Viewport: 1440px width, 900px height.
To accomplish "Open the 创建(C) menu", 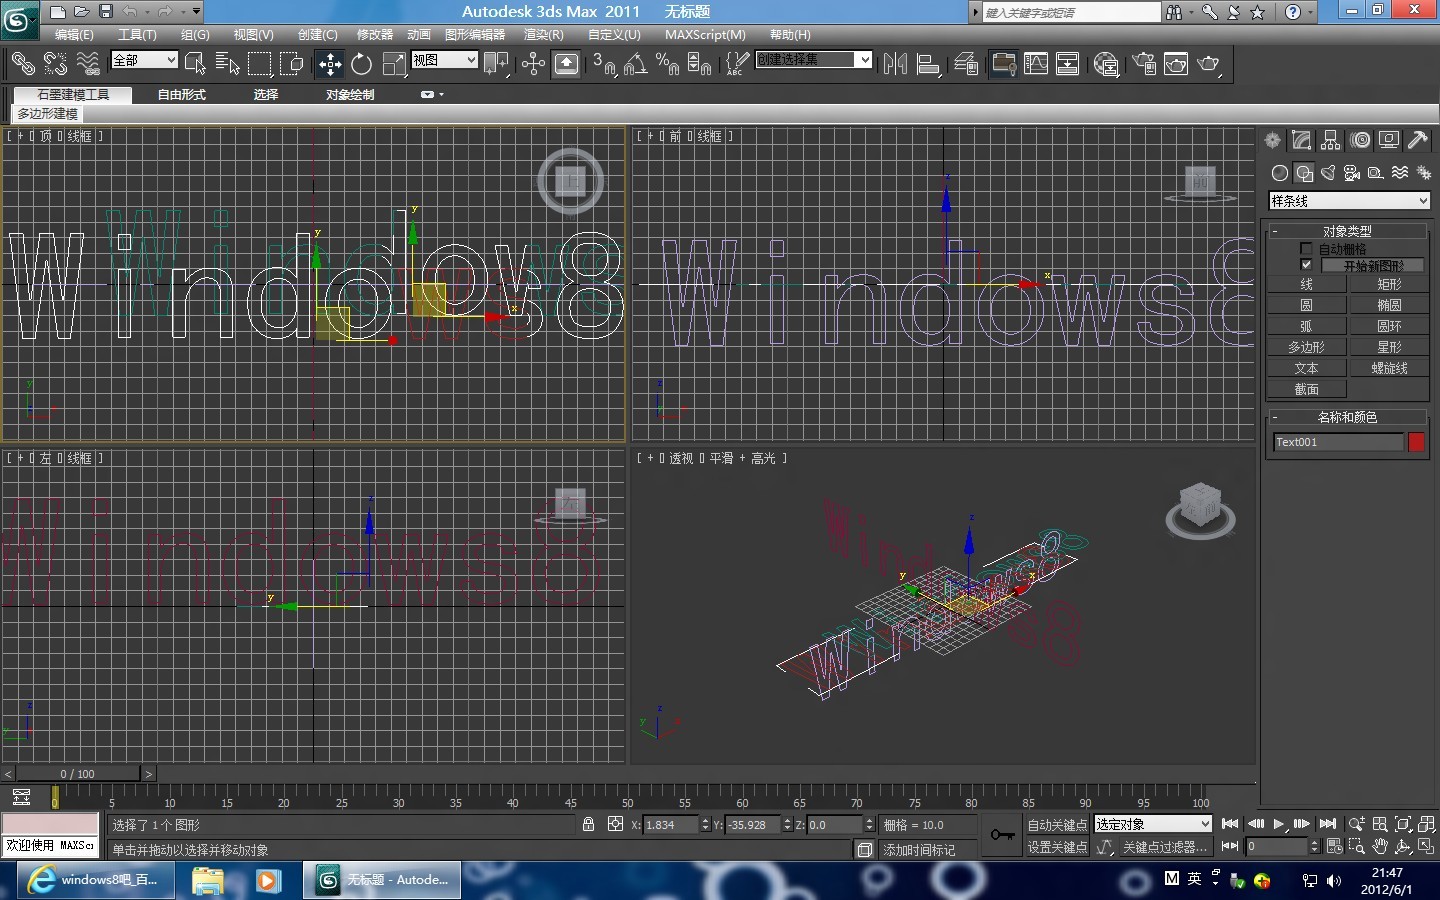I will 317,35.
